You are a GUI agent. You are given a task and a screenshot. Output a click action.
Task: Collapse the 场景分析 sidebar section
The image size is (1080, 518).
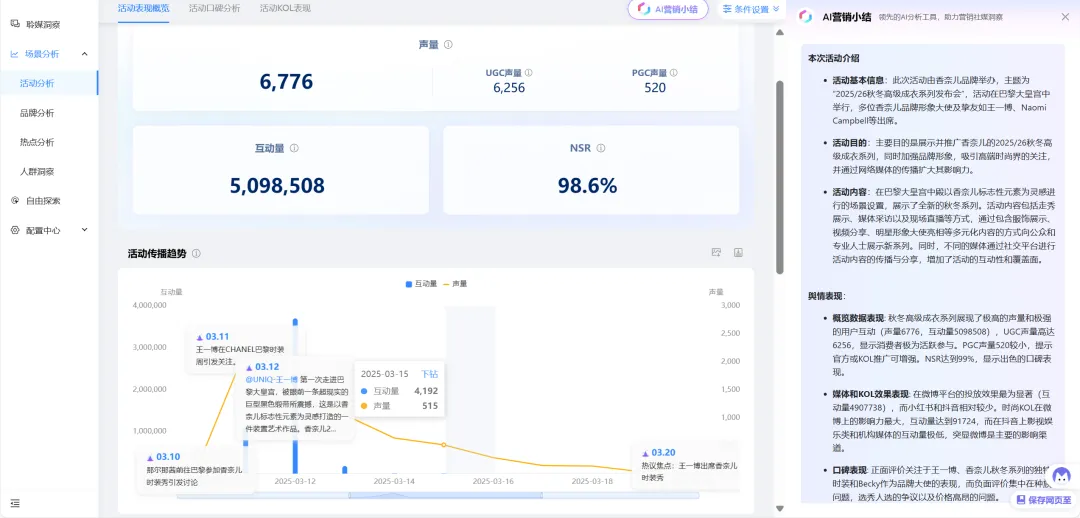tap(84, 54)
